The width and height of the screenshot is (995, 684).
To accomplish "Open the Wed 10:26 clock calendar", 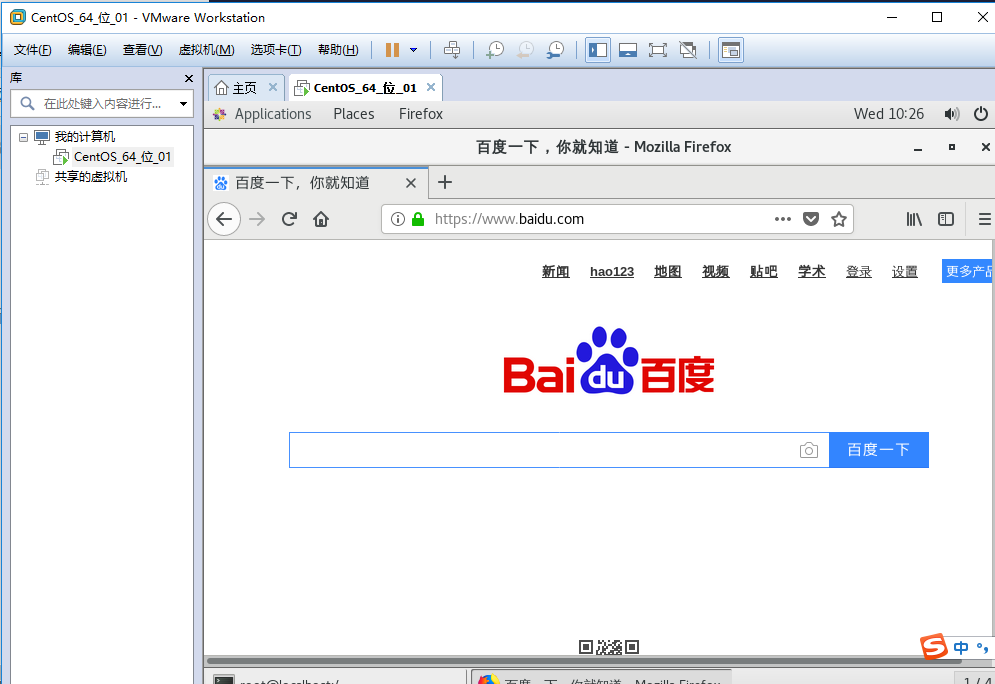I will tap(888, 114).
